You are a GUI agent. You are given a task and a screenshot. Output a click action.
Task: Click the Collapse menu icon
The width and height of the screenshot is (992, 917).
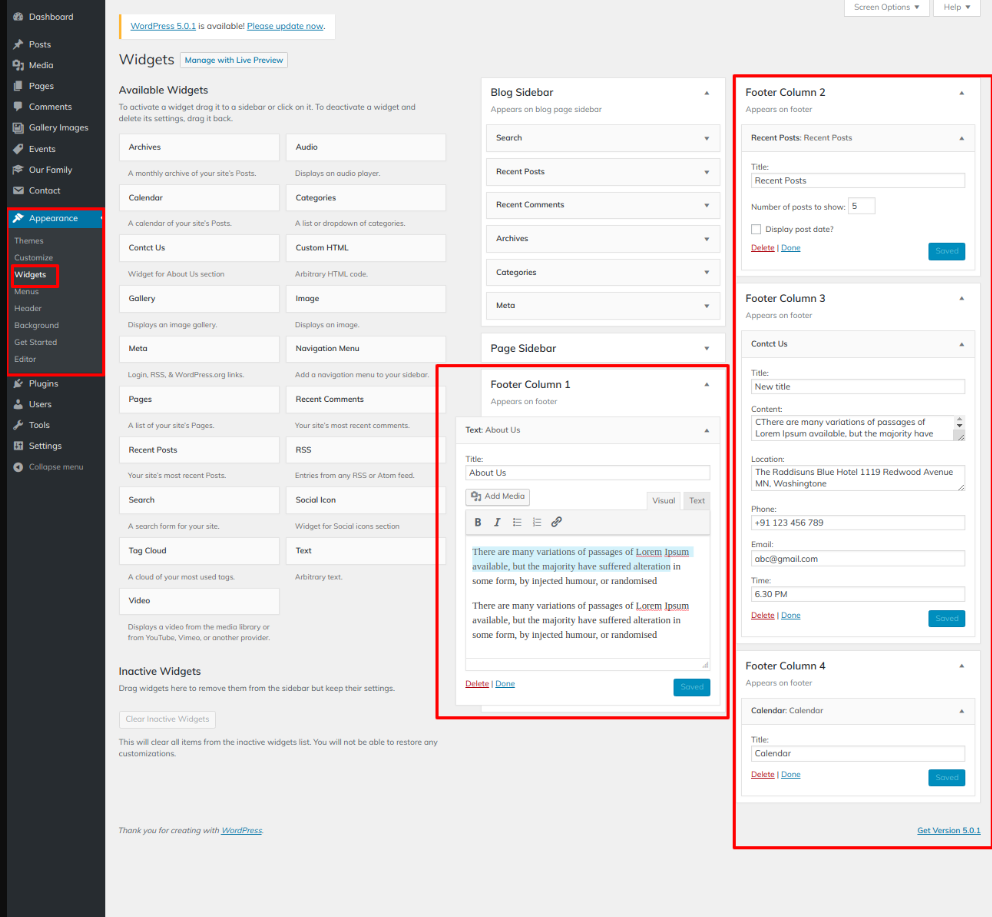coord(18,467)
